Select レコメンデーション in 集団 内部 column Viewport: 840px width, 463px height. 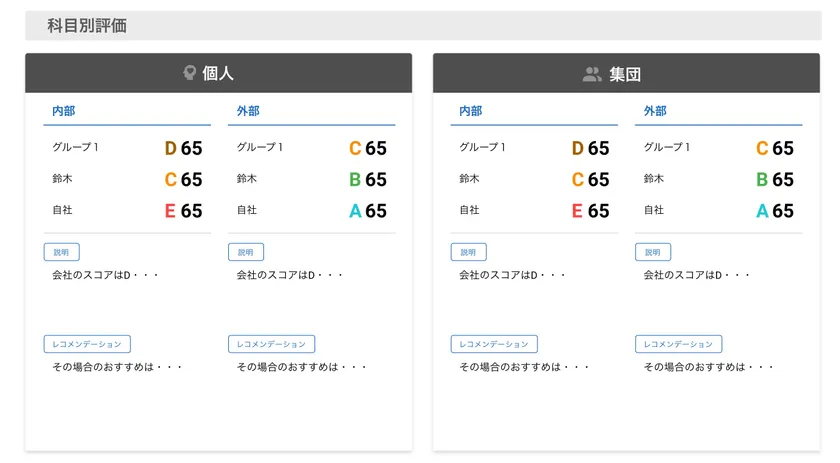494,344
